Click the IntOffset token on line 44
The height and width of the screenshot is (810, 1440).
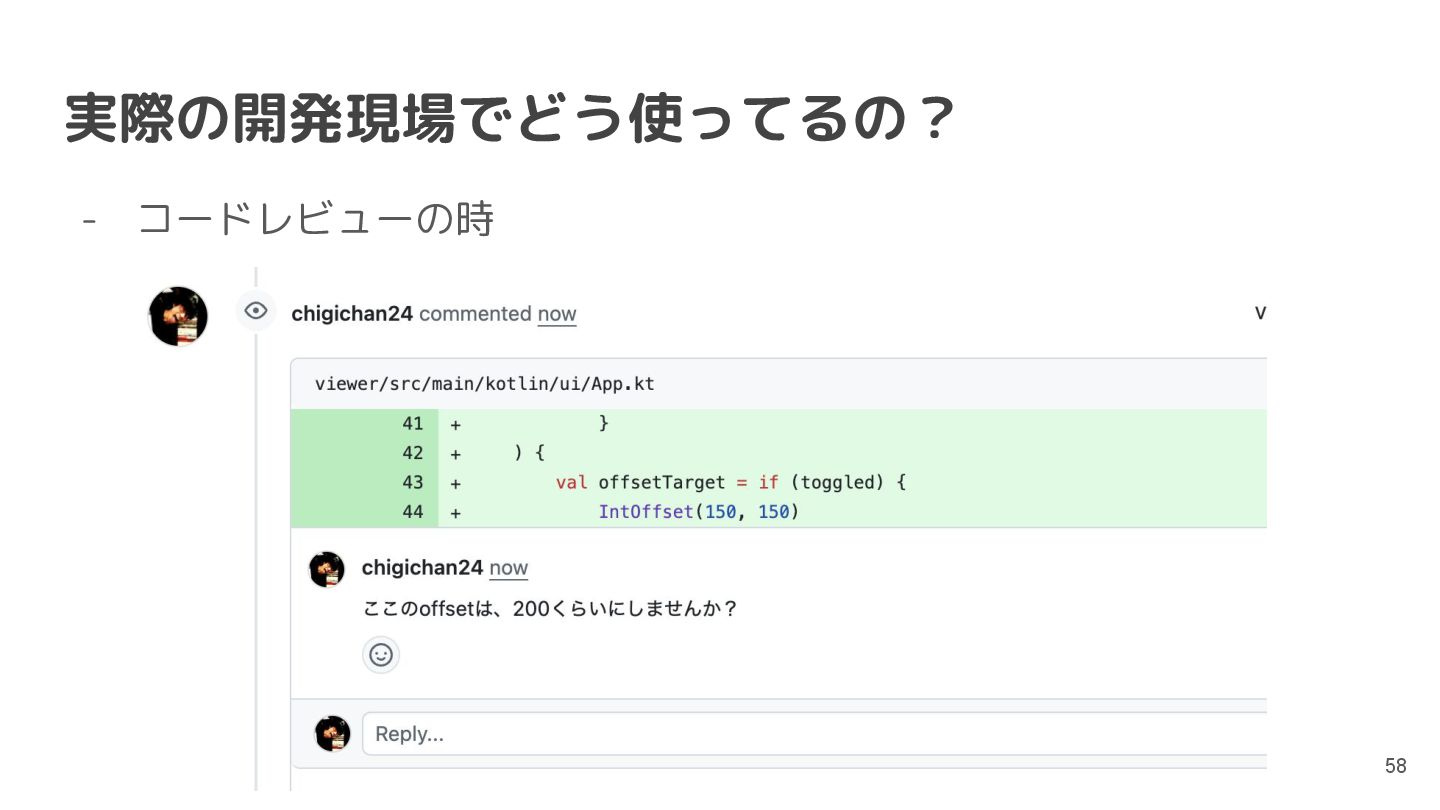(645, 512)
